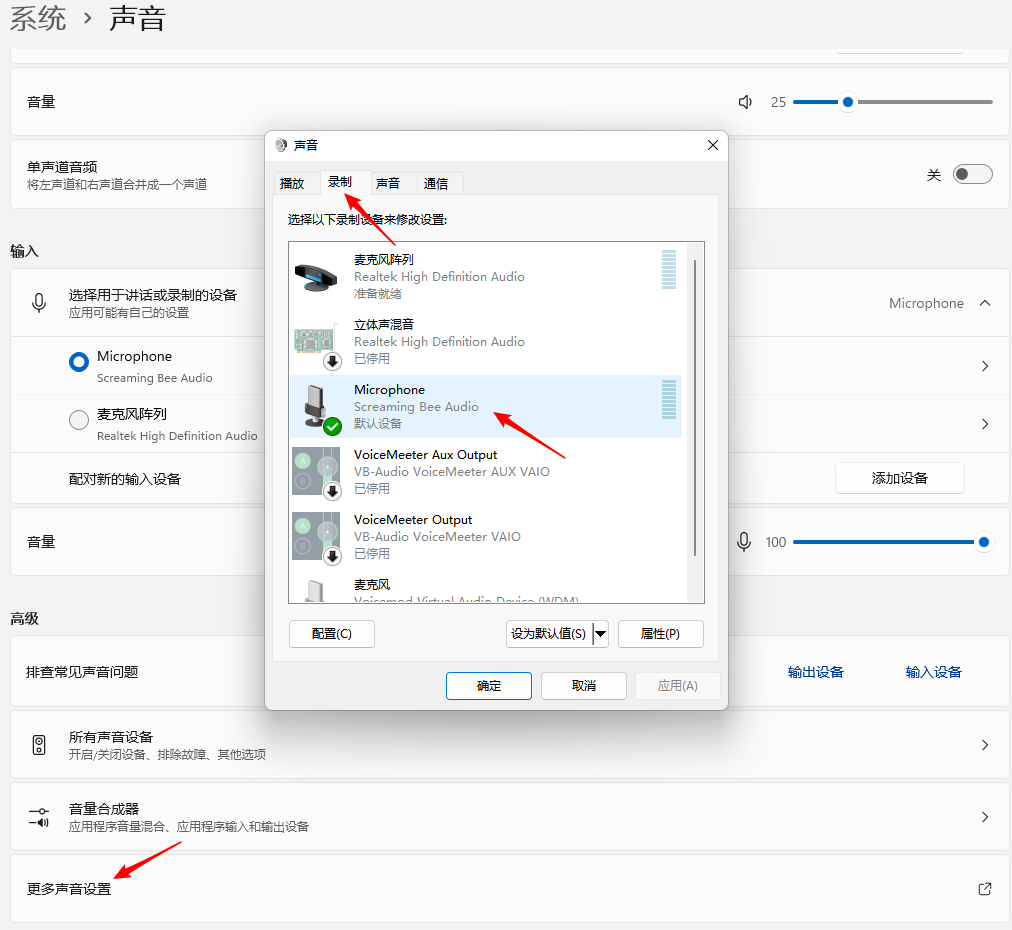Screen dimensions: 1012x930
Task: Select the Screaming Bee Microphone device icon
Action: pyautogui.click(x=318, y=407)
